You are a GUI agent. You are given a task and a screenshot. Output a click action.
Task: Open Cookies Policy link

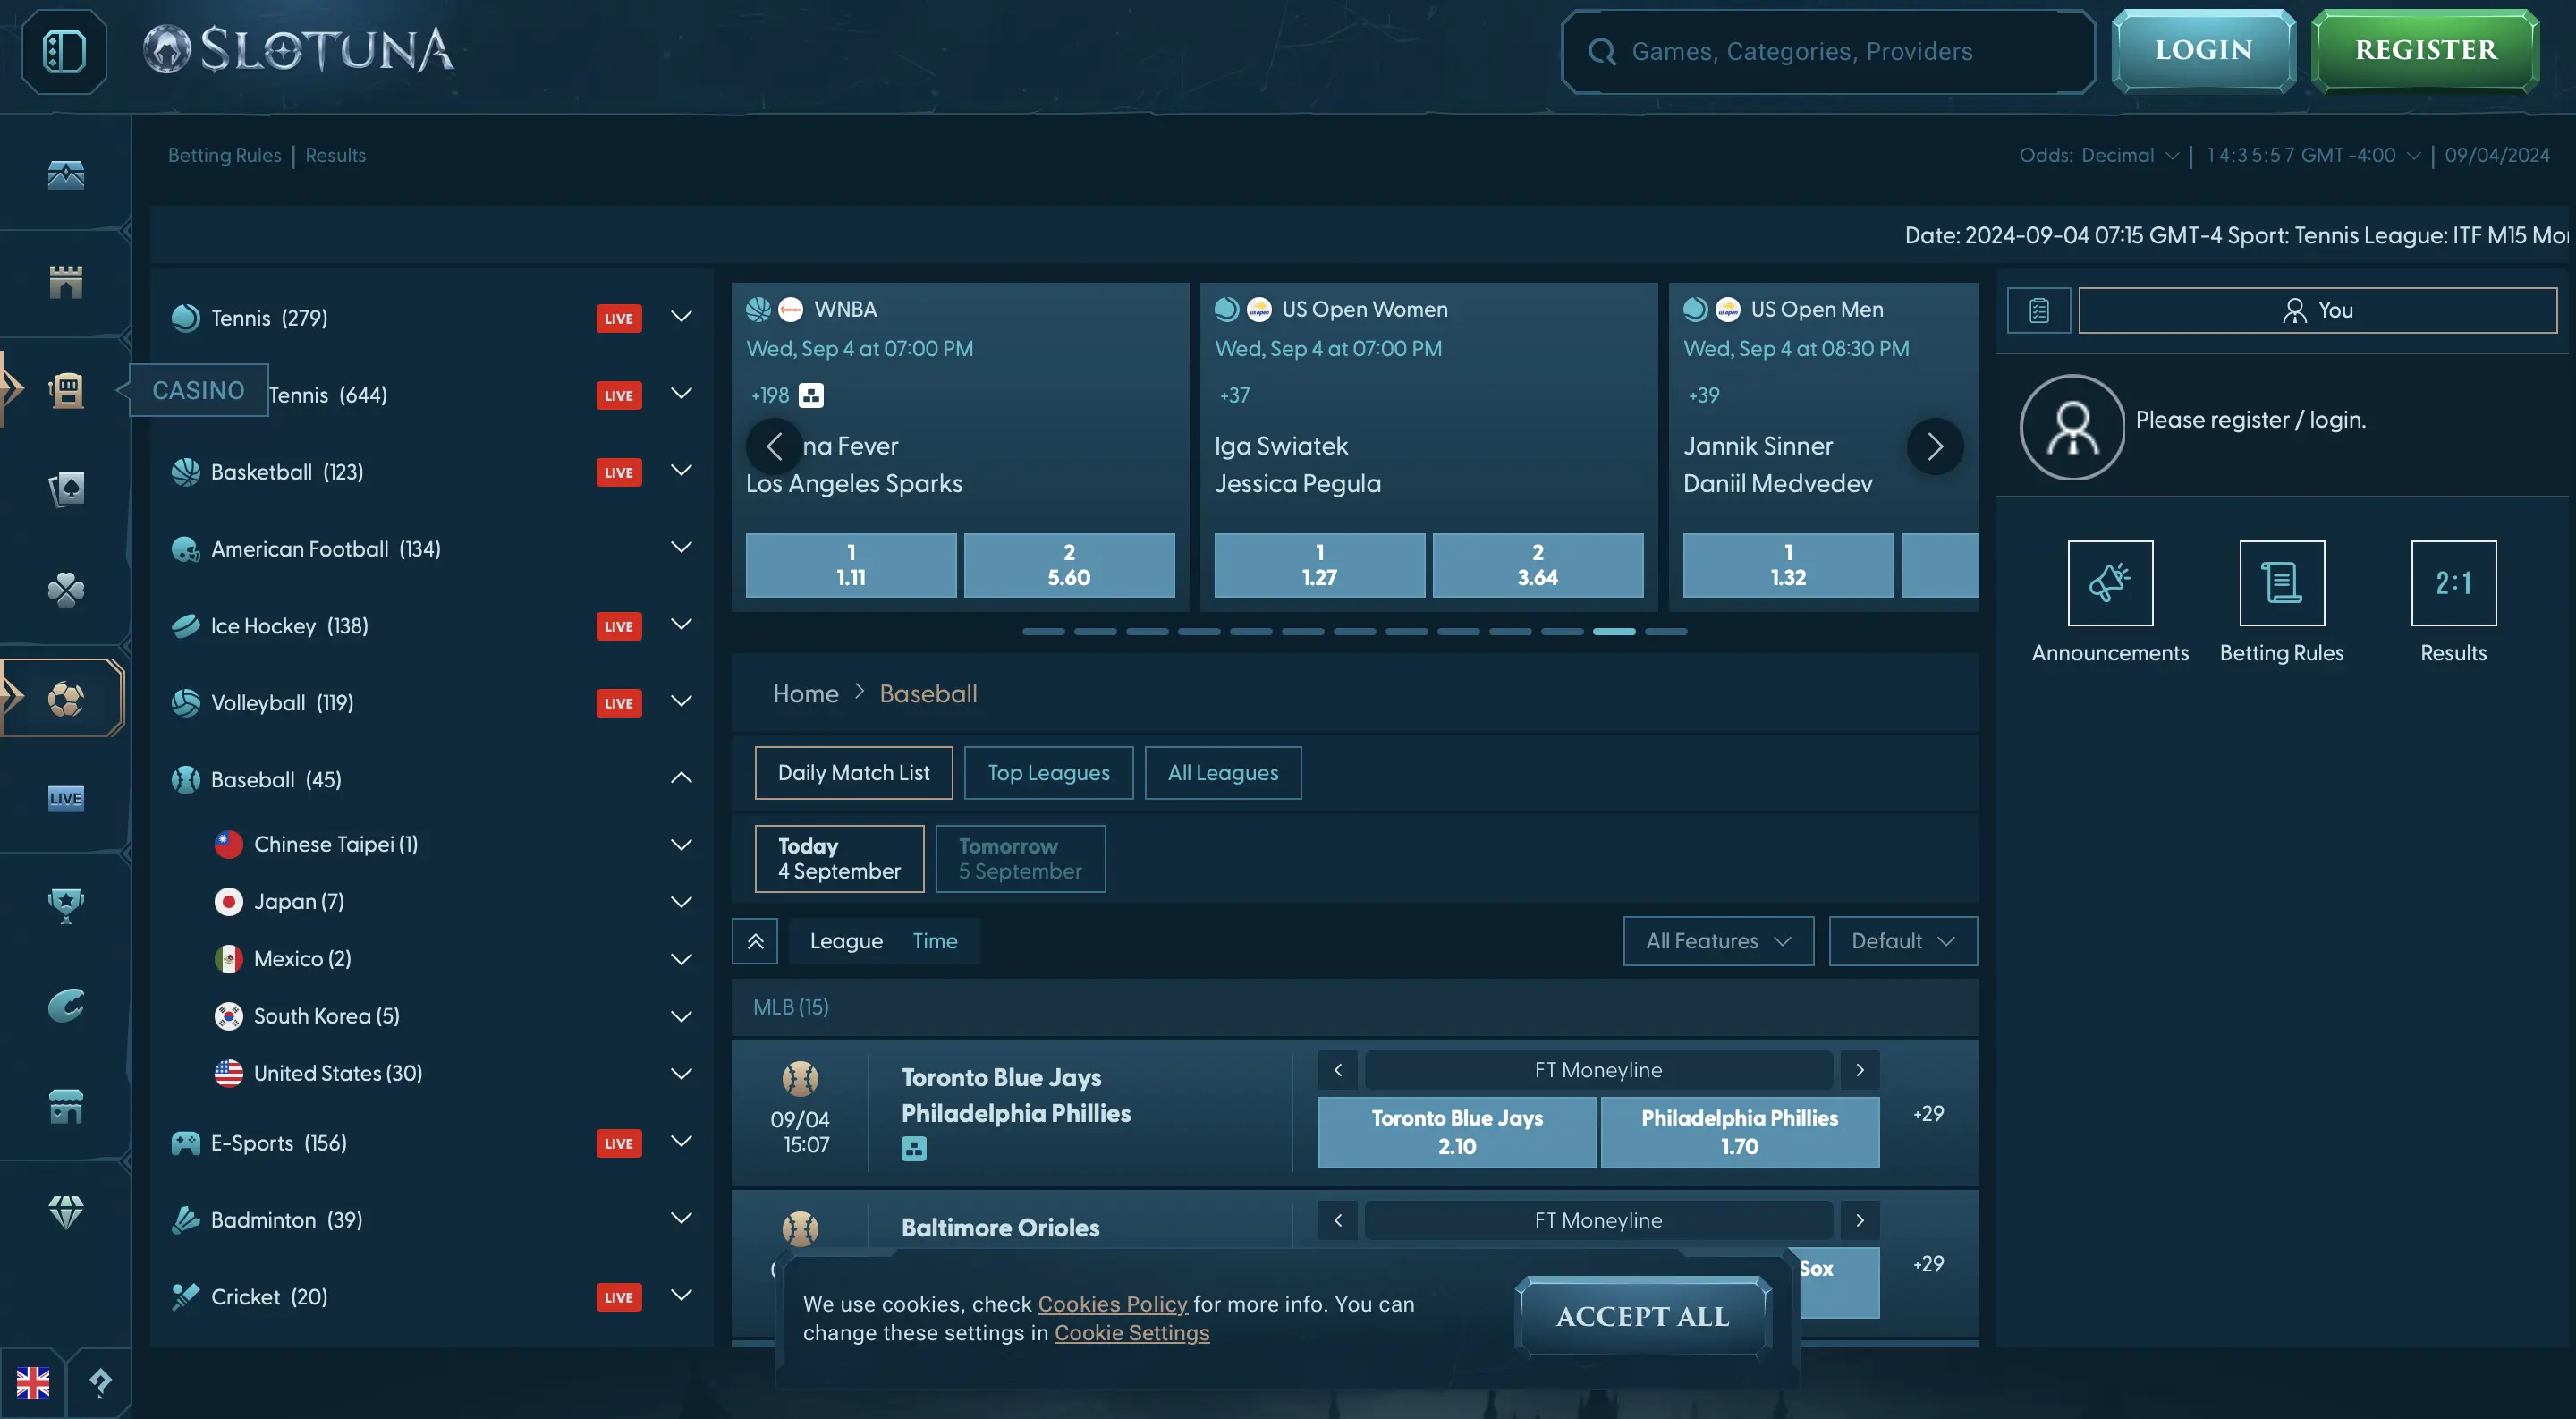[1112, 1304]
